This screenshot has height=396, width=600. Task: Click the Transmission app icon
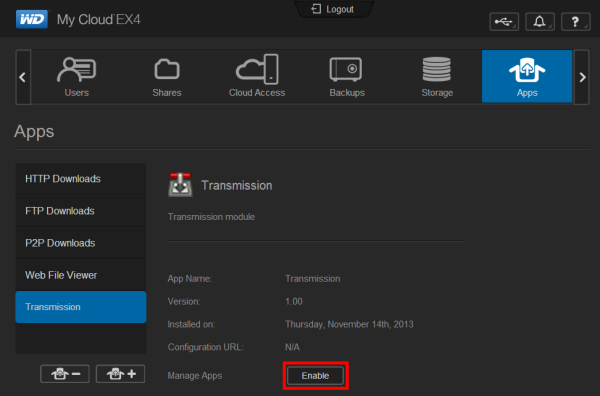180,185
